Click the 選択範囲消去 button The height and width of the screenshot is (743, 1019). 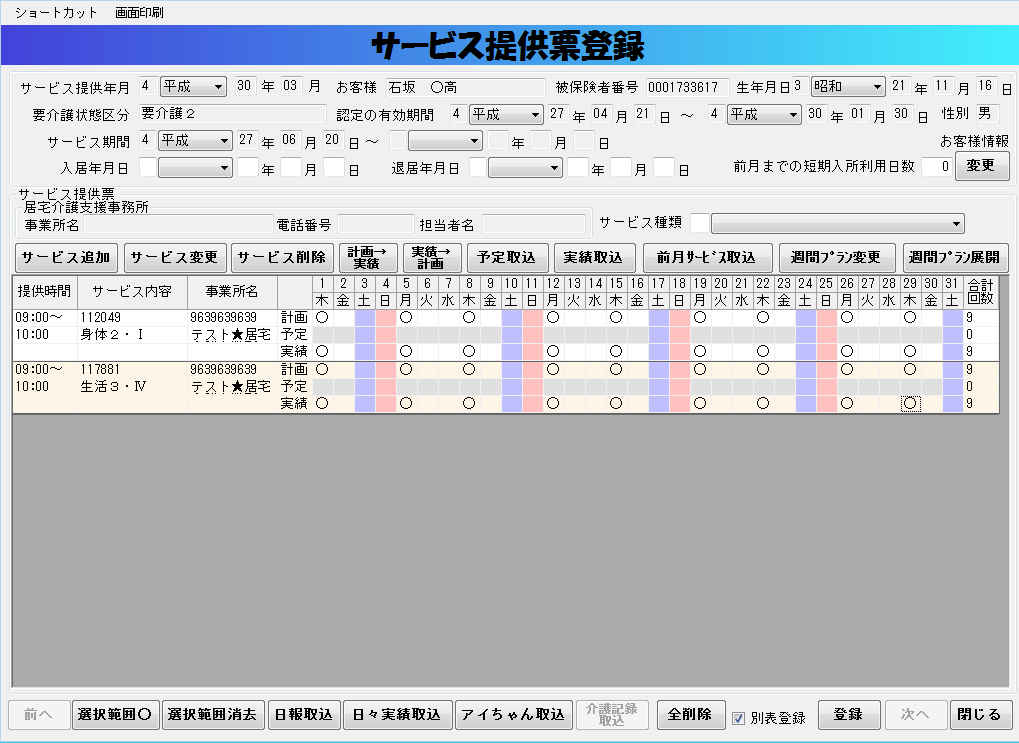[213, 714]
